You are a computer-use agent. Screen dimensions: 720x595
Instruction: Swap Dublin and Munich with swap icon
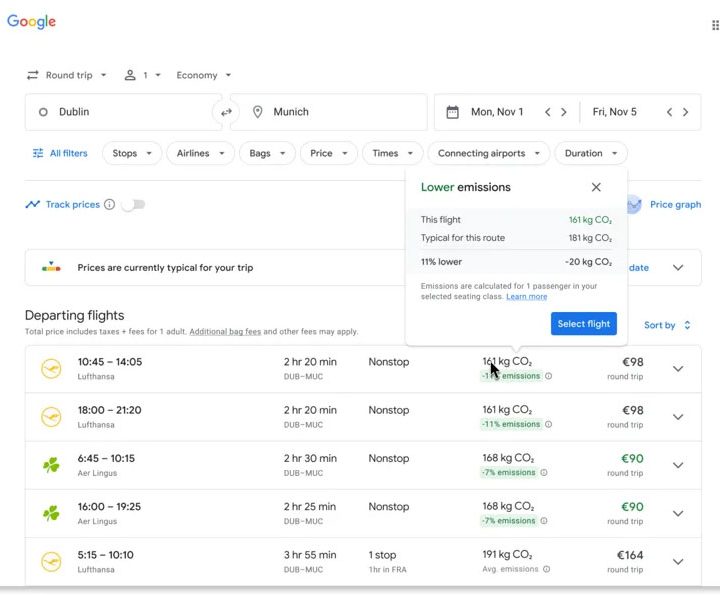226,112
